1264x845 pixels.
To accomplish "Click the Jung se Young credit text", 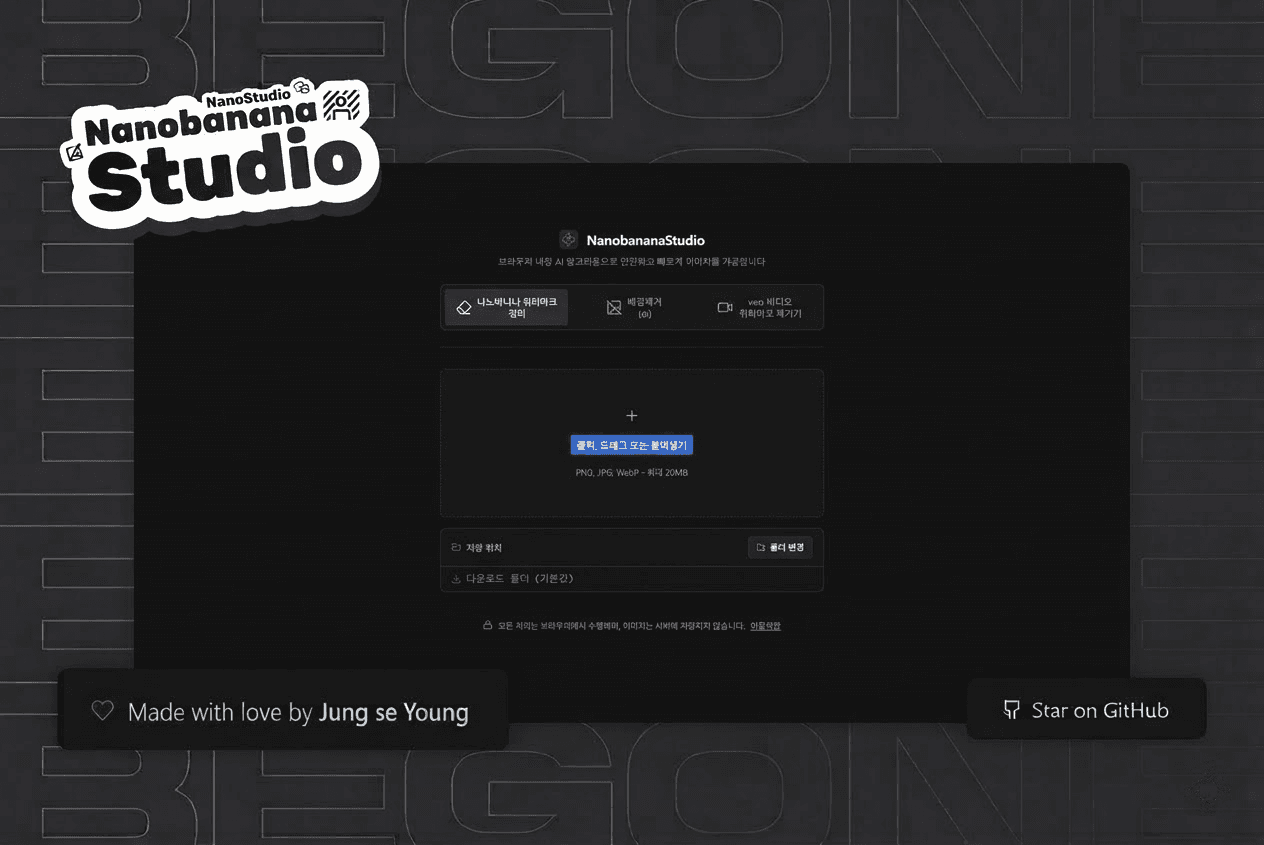I will 394,712.
